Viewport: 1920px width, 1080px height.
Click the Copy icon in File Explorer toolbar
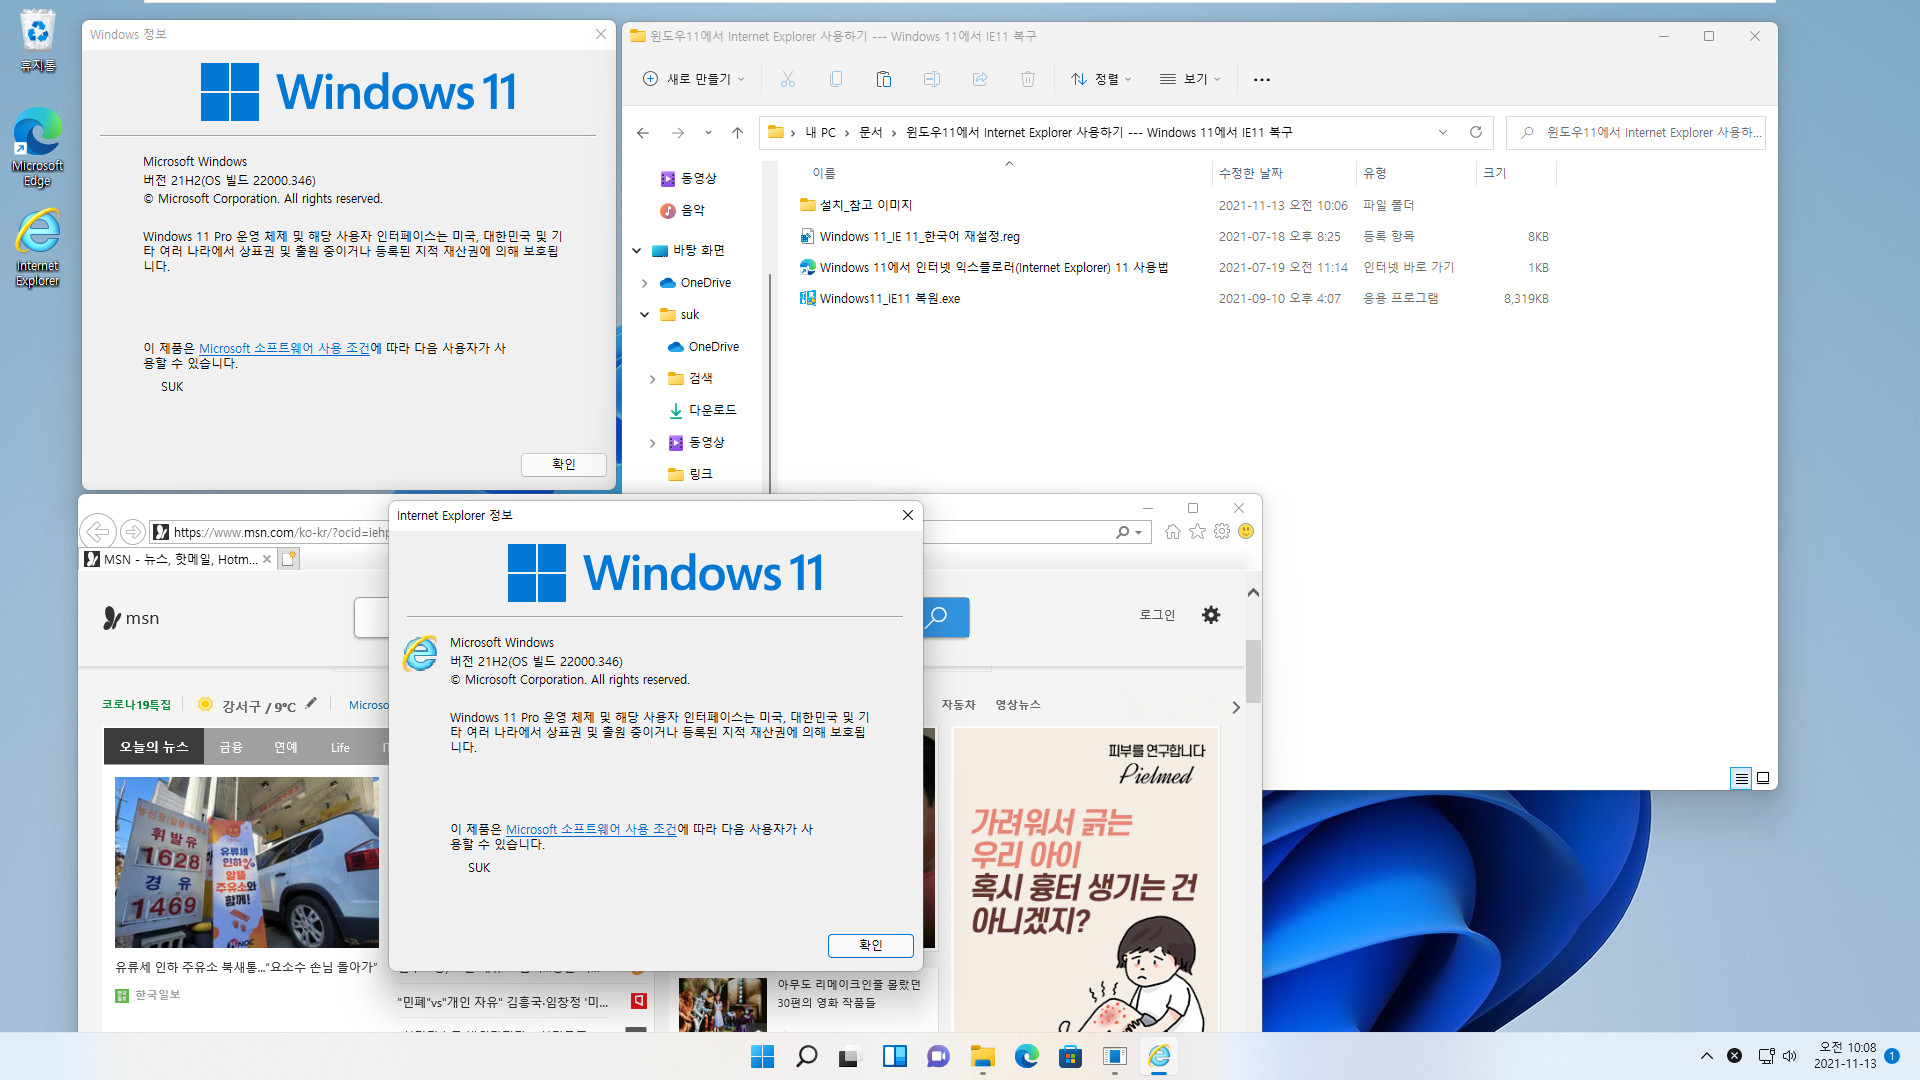[835, 79]
